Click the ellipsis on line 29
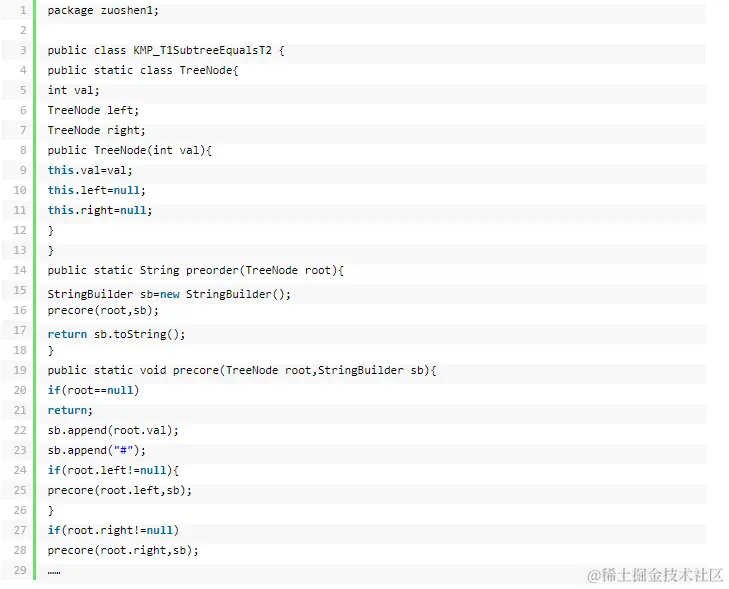 click(x=54, y=572)
